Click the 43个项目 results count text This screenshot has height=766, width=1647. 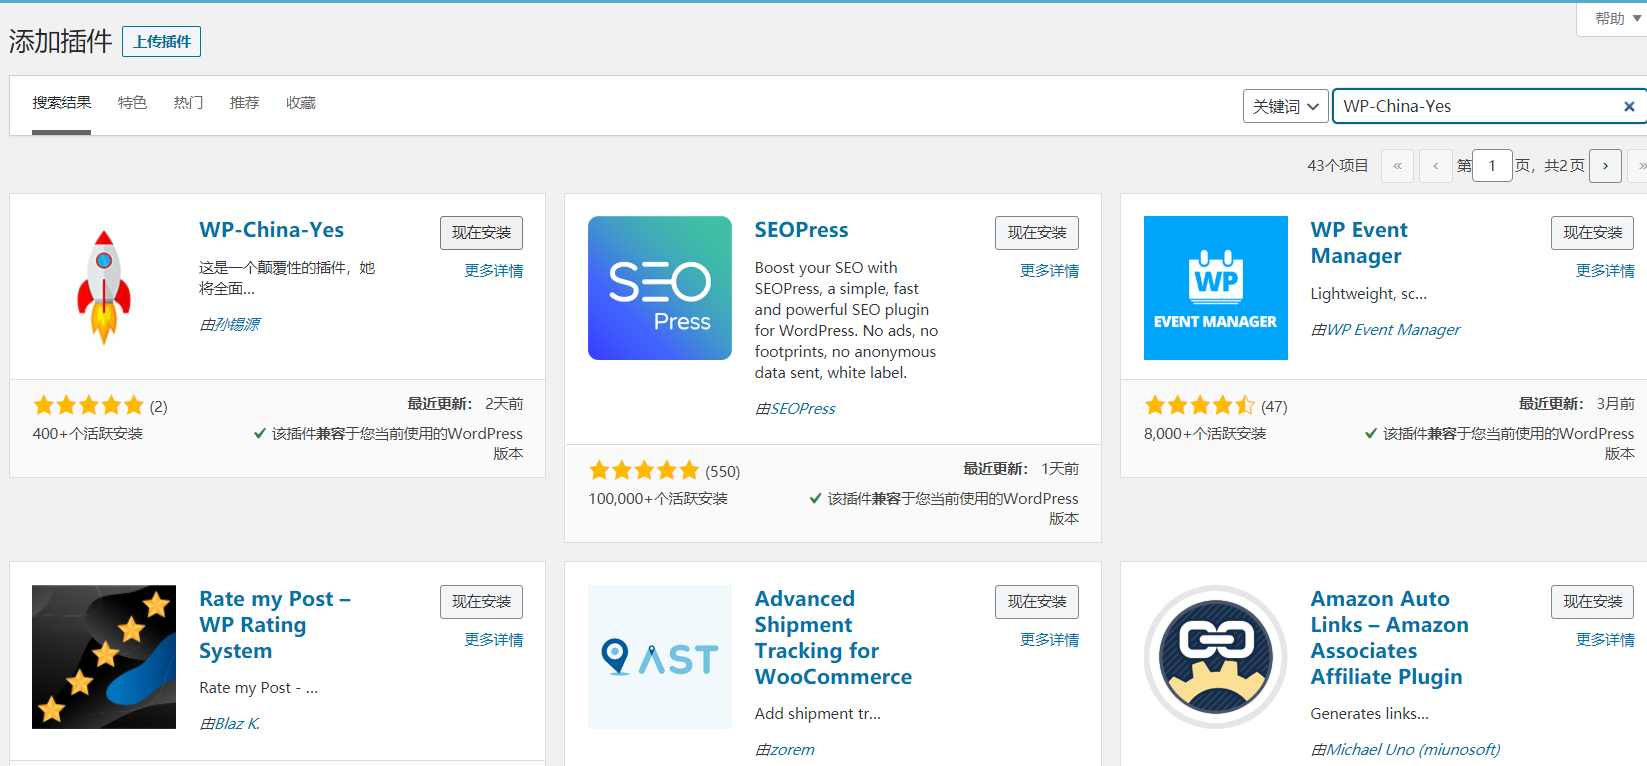click(1337, 166)
